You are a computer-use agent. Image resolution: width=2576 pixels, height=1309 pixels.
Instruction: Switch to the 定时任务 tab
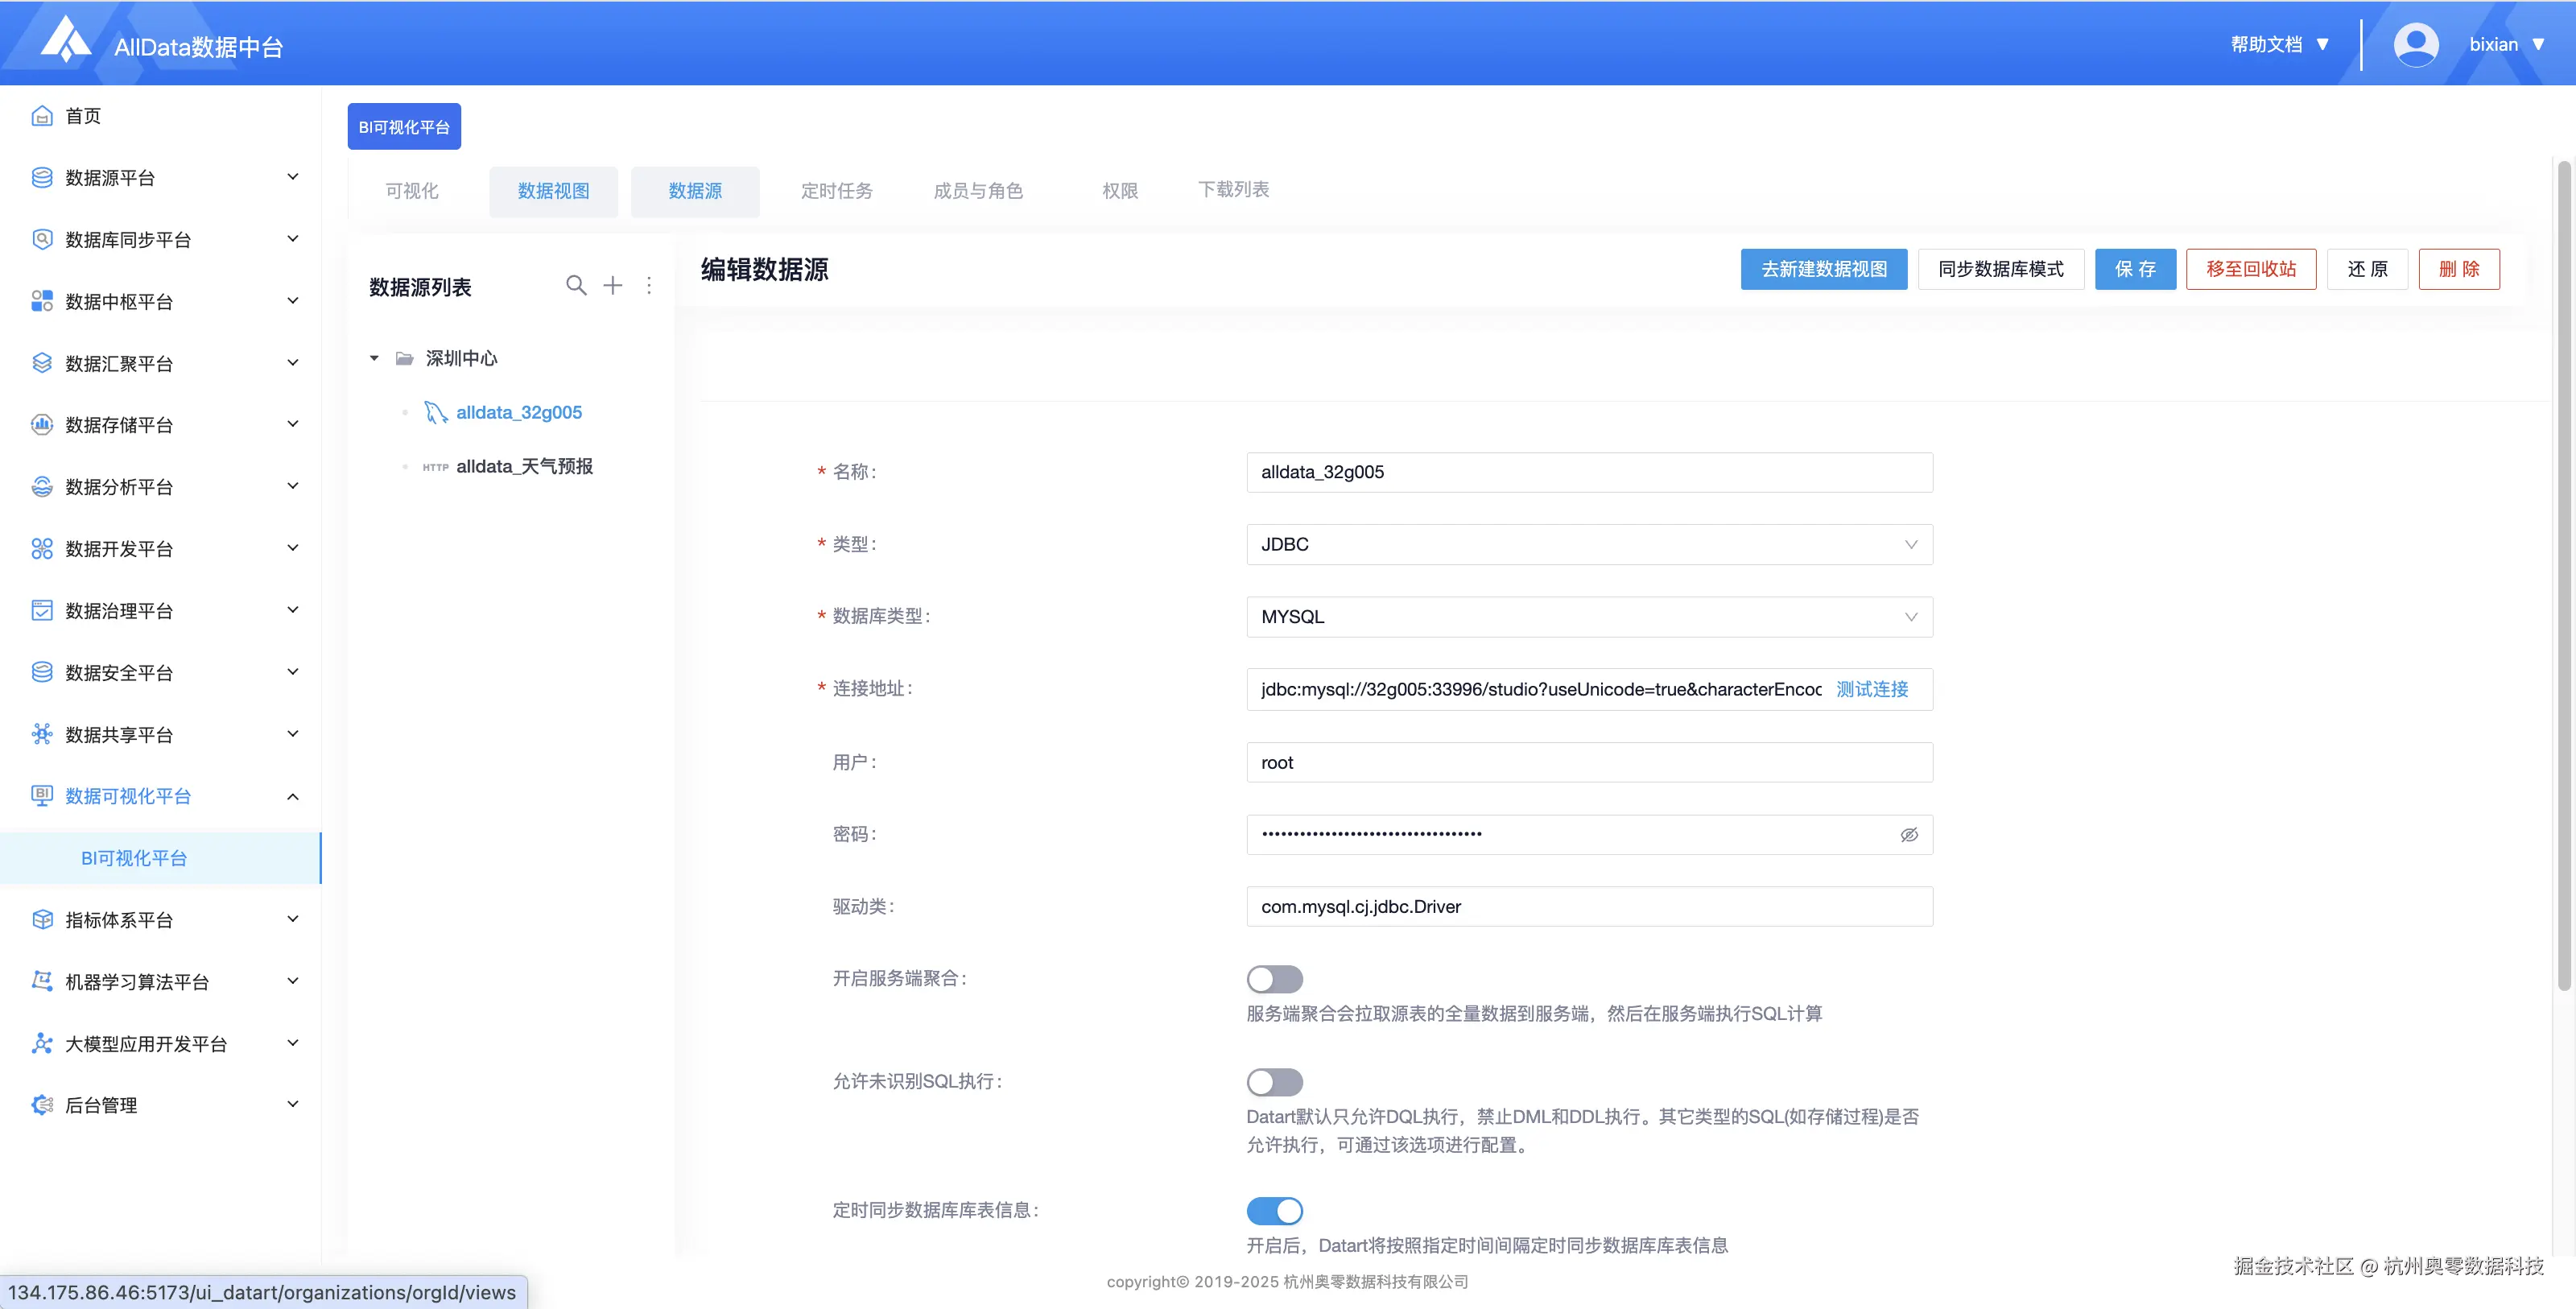pos(836,191)
